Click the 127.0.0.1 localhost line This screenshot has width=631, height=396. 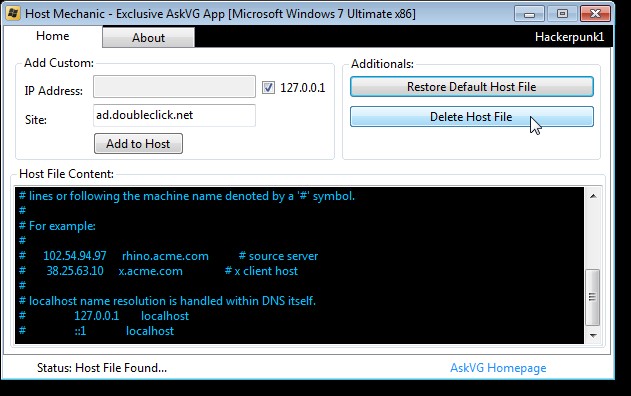click(104, 316)
